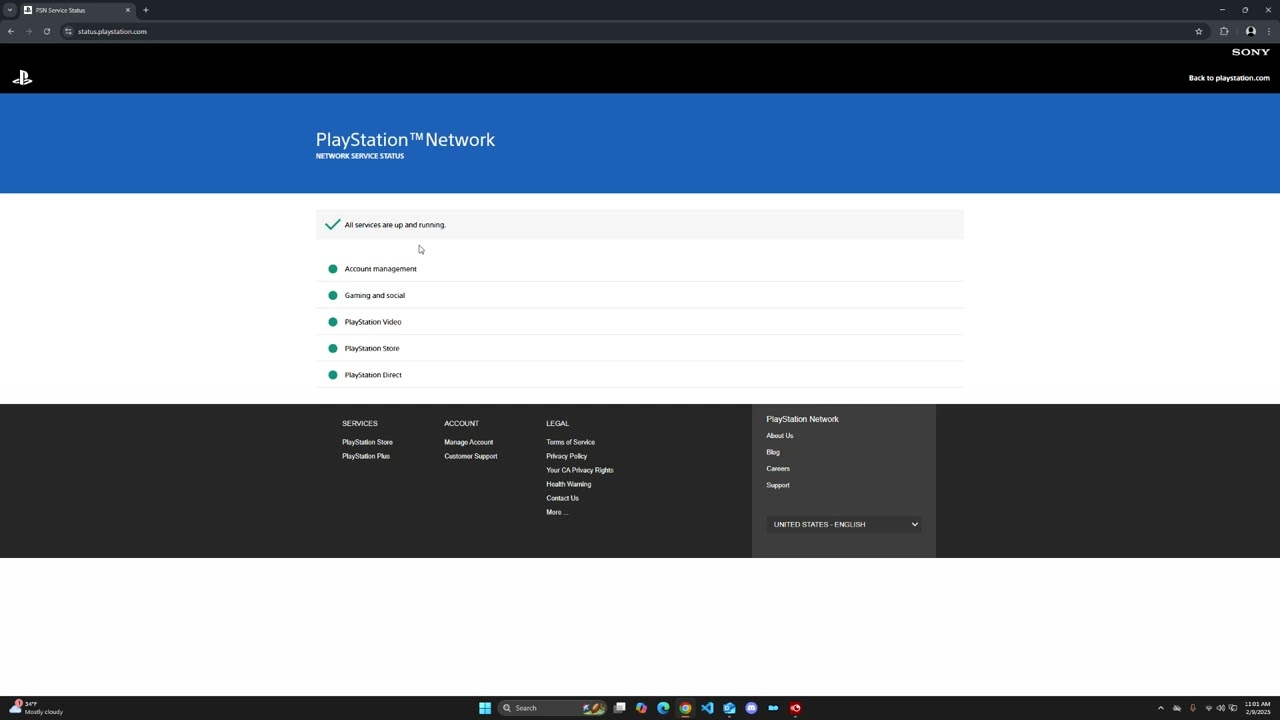1280x720 pixels.
Task: Switch to Google Chrome on the taskbar
Action: point(685,708)
